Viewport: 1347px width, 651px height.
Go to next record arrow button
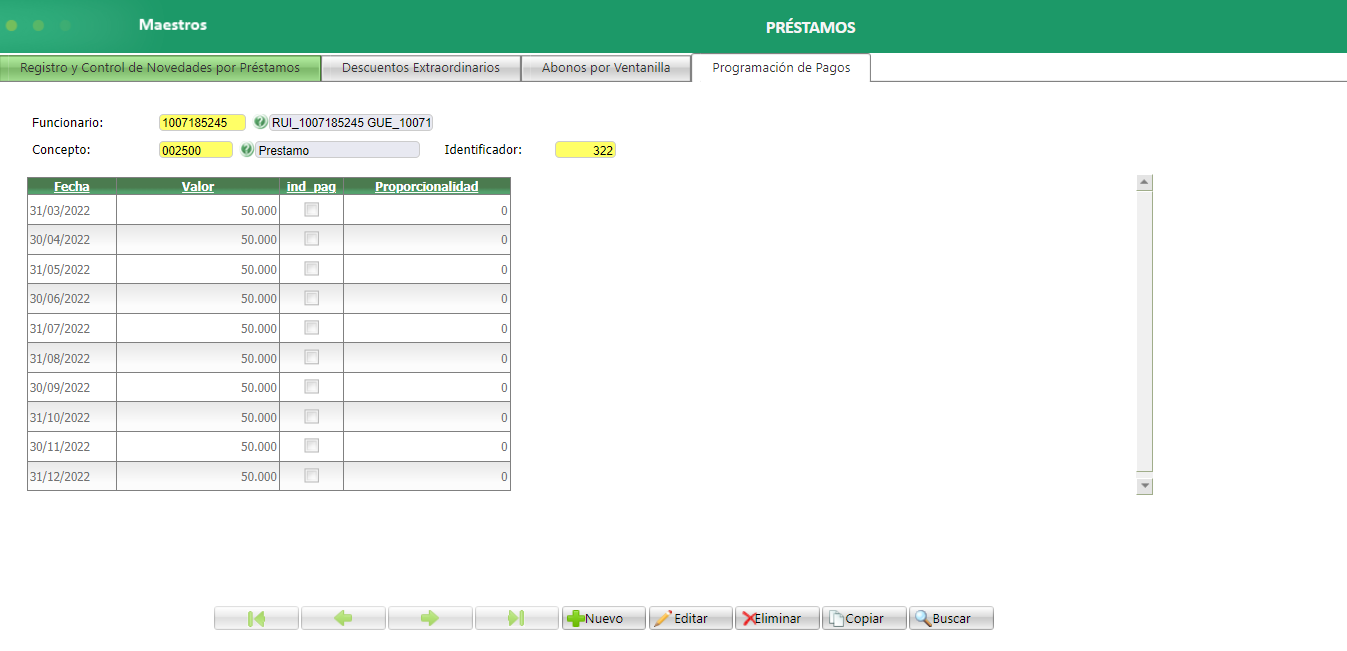pyautogui.click(x=430, y=618)
